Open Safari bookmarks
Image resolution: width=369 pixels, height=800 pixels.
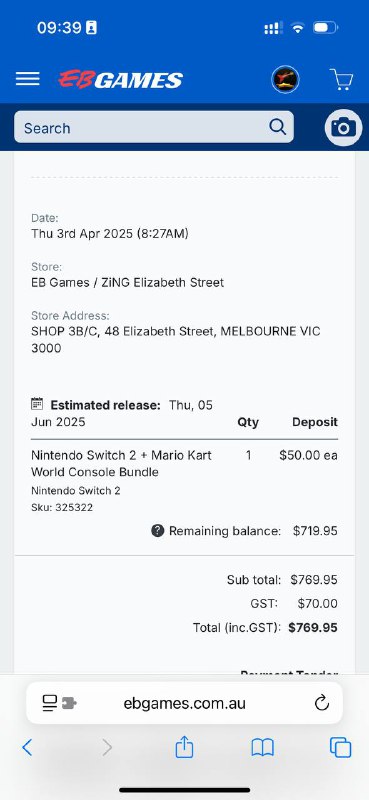click(263, 748)
